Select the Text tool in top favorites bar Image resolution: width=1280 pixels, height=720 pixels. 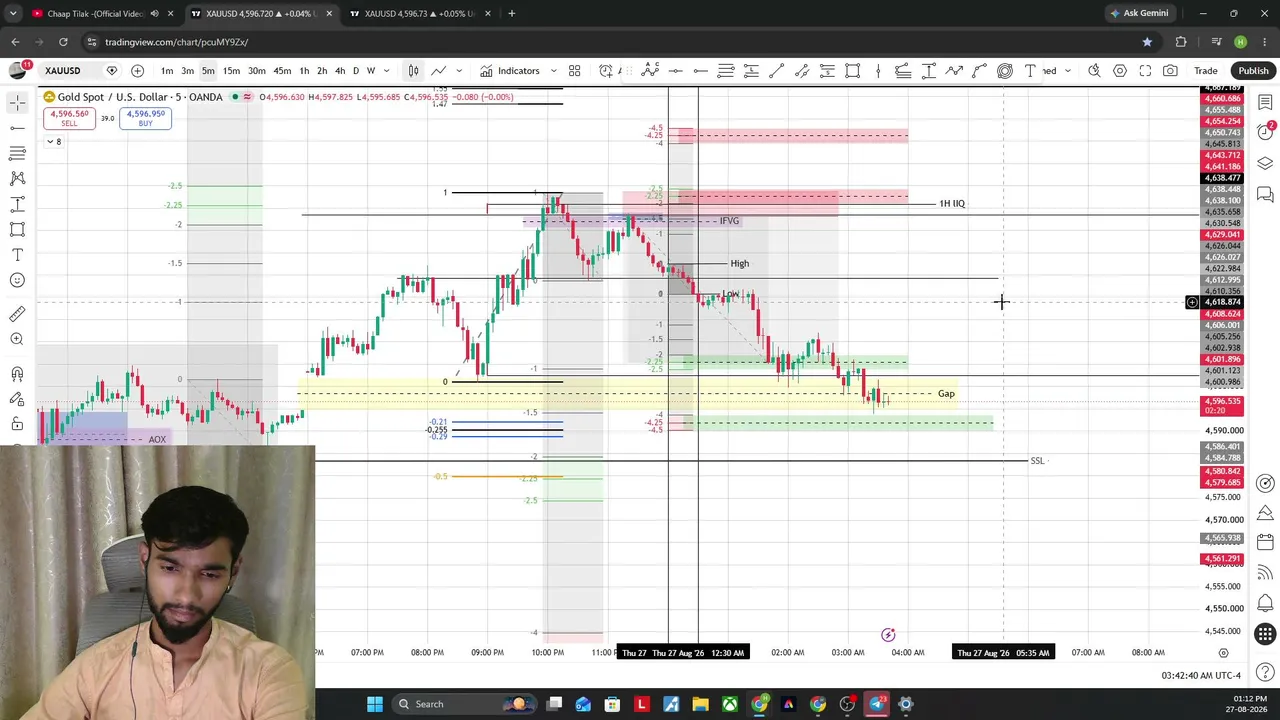[1030, 71]
